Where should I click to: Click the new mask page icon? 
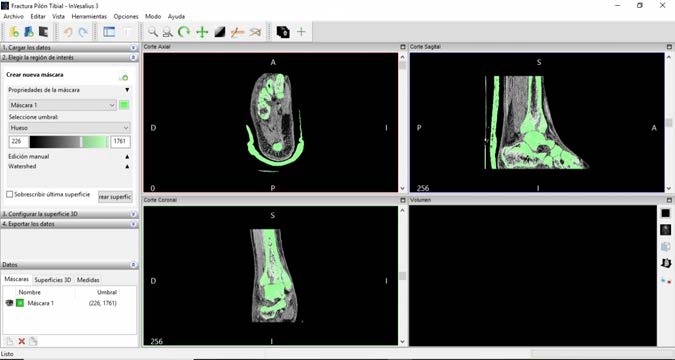coord(10,341)
